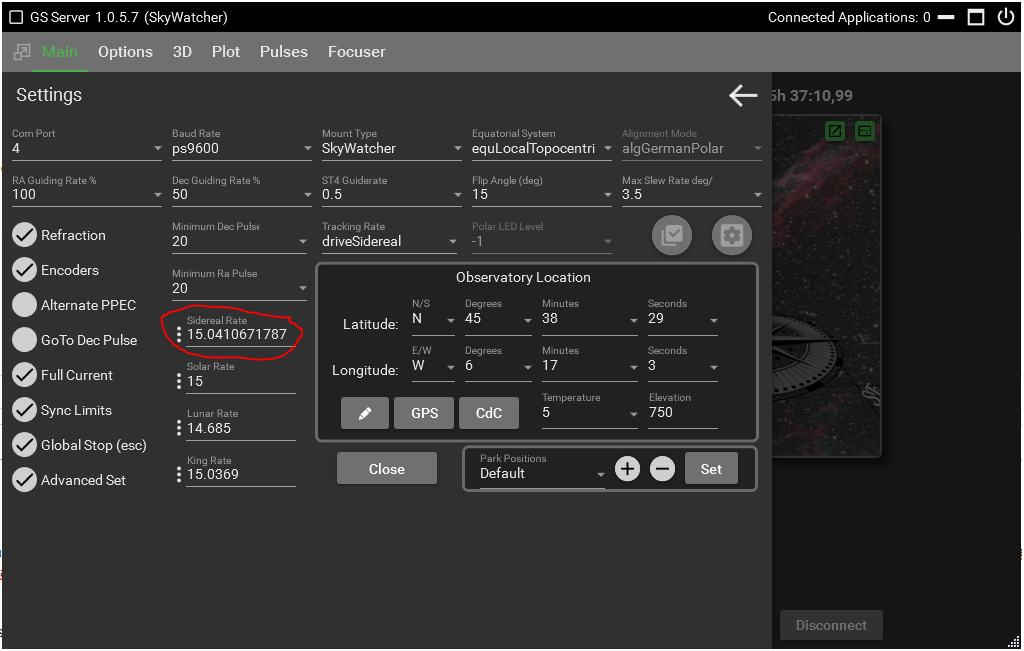Screen dimensions: 1024x651
Task: Click the power icon in title bar
Action: [1006, 17]
